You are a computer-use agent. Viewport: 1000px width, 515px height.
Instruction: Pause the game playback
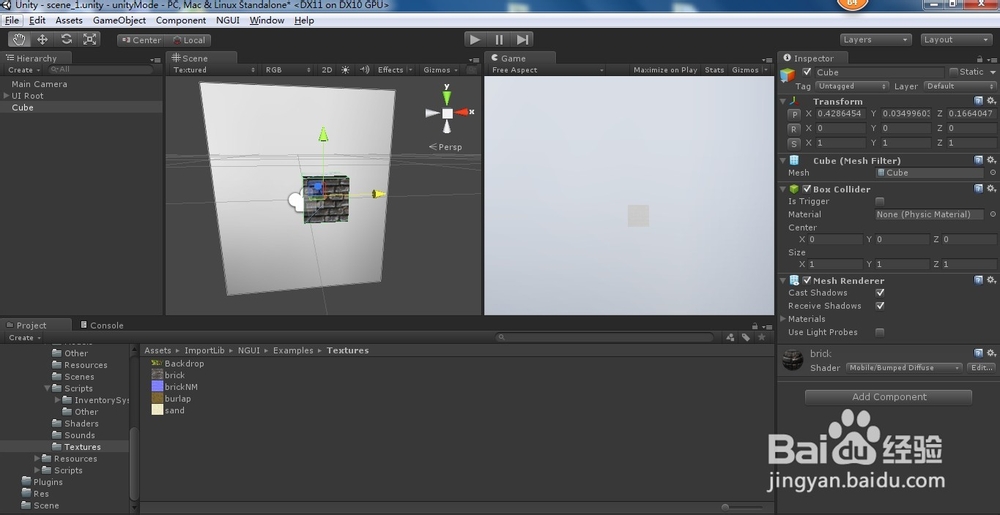coord(499,40)
